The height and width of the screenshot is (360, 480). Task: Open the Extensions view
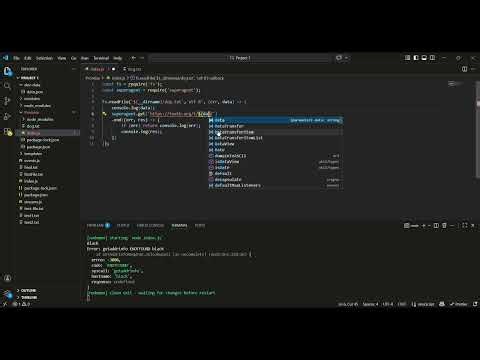coord(8,132)
